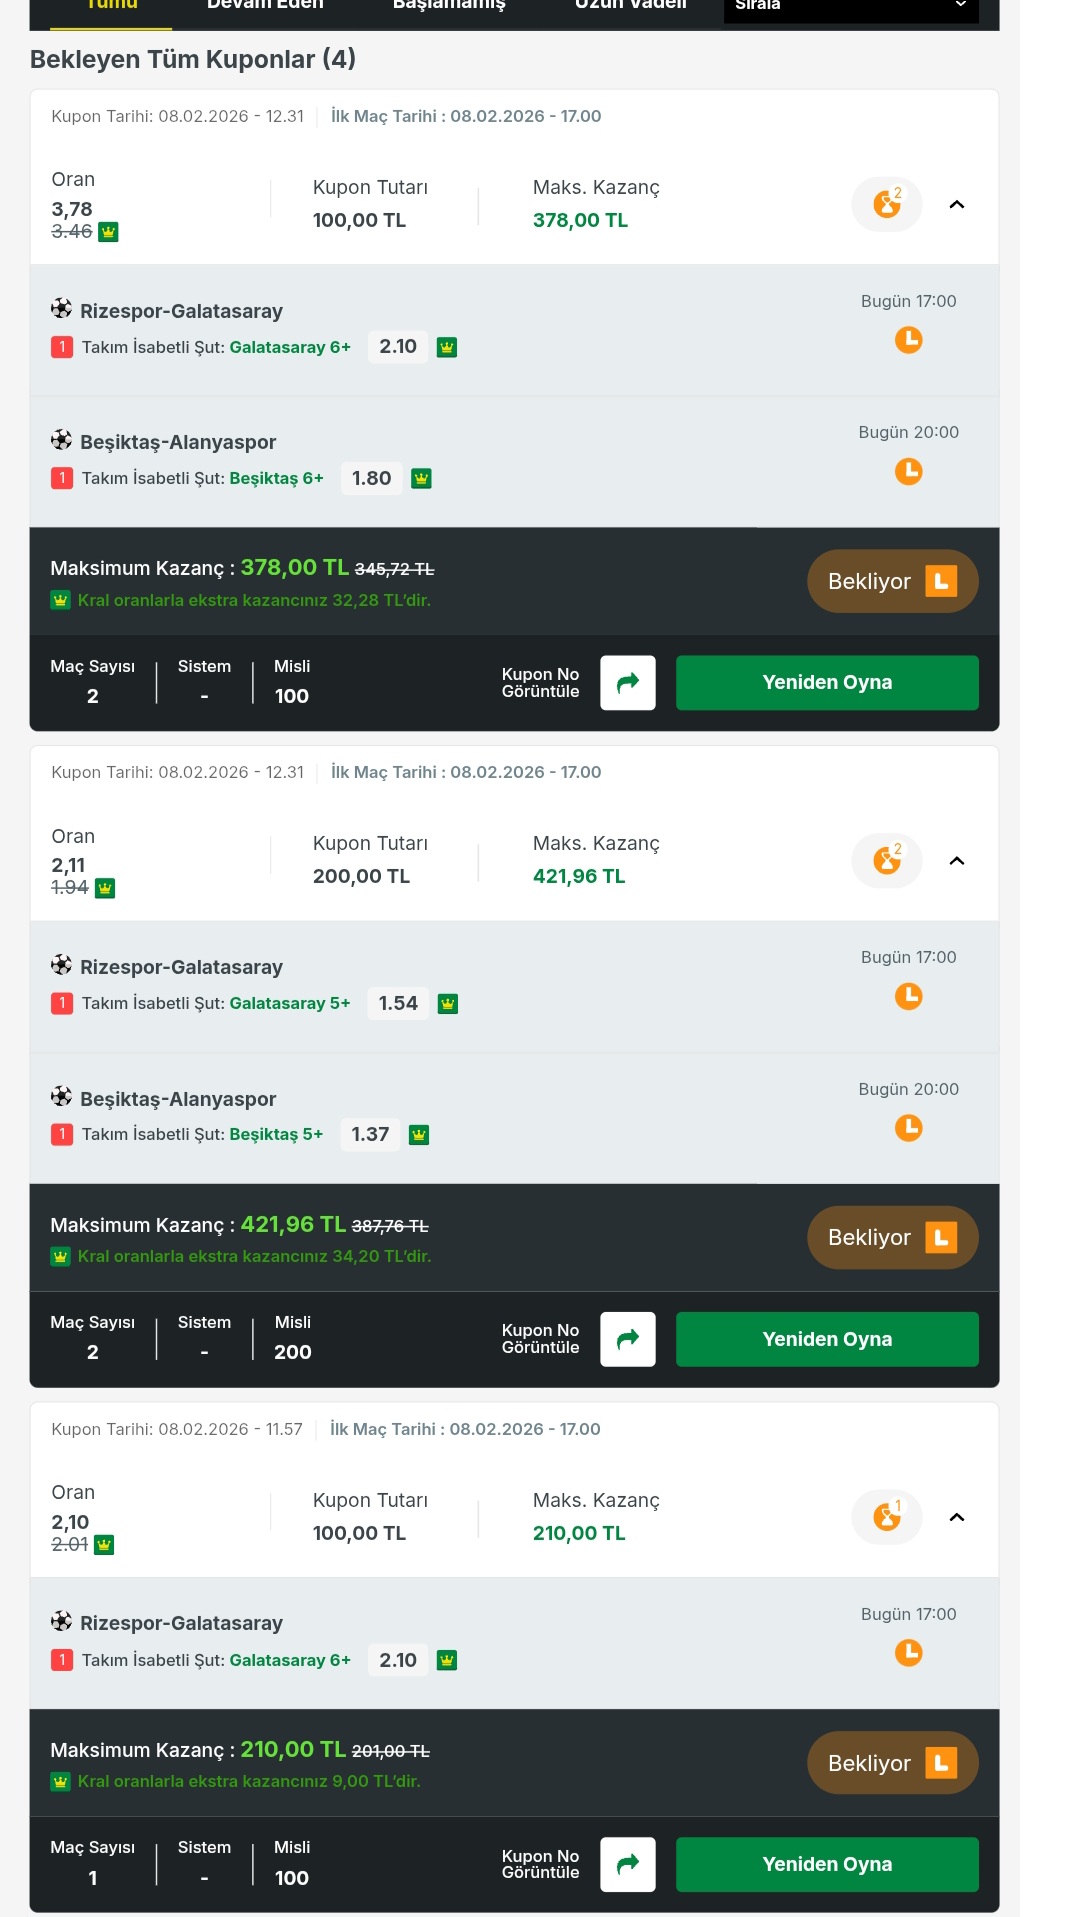The width and height of the screenshot is (1080, 1917).
Task: Open pending-matches icon on 421,96 TL coupon
Action: click(886, 860)
